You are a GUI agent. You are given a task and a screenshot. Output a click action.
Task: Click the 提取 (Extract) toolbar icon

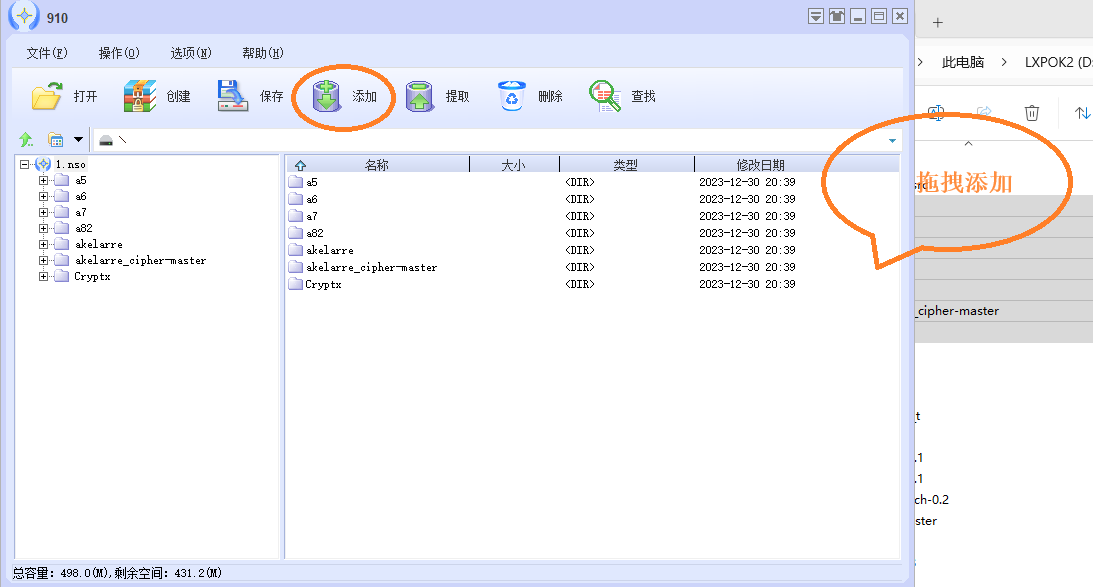[x=420, y=97]
